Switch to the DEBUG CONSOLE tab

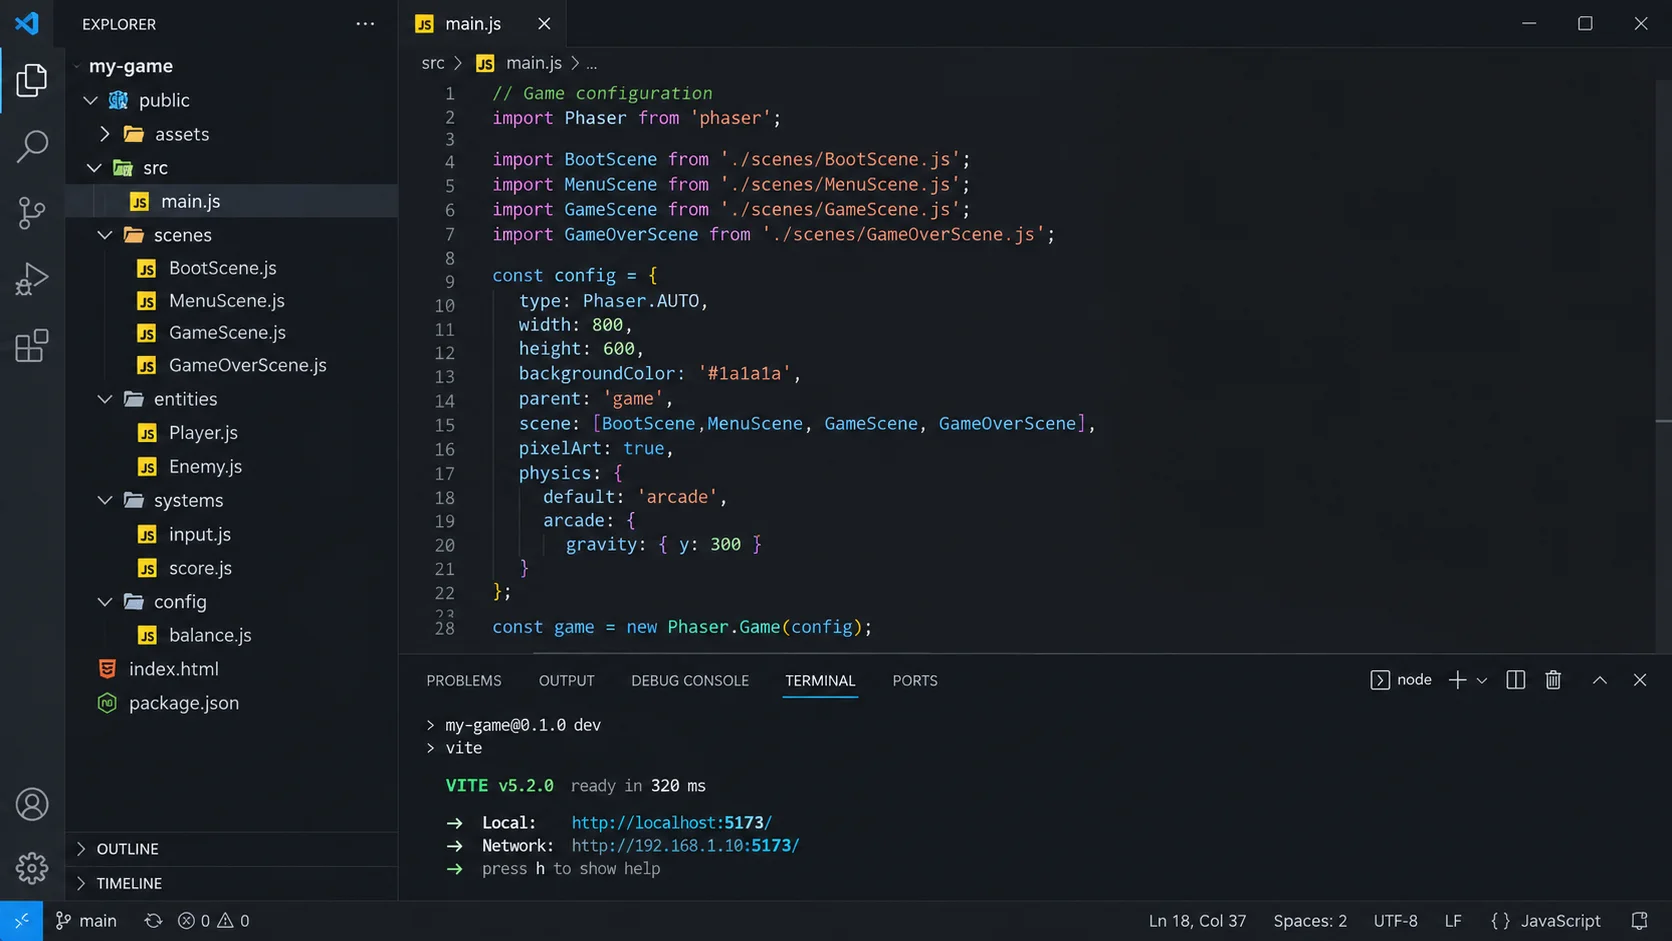(690, 681)
